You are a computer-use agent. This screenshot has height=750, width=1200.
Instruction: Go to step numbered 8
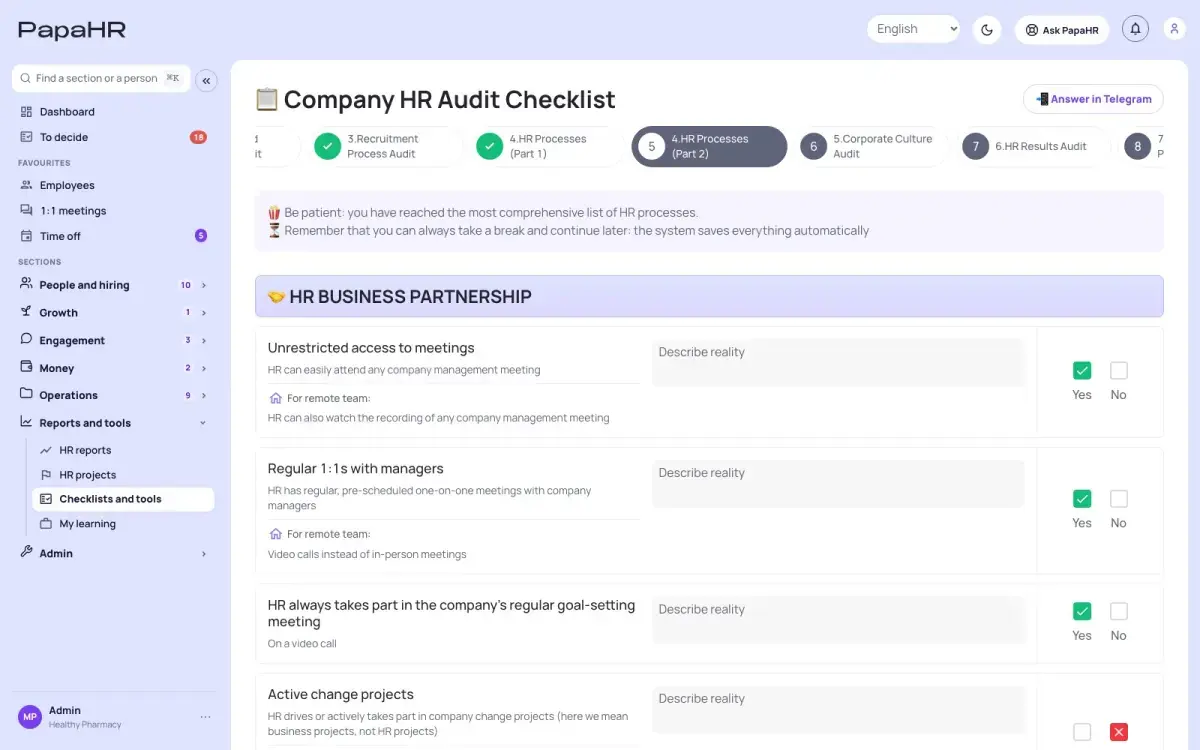pyautogui.click(x=1137, y=146)
